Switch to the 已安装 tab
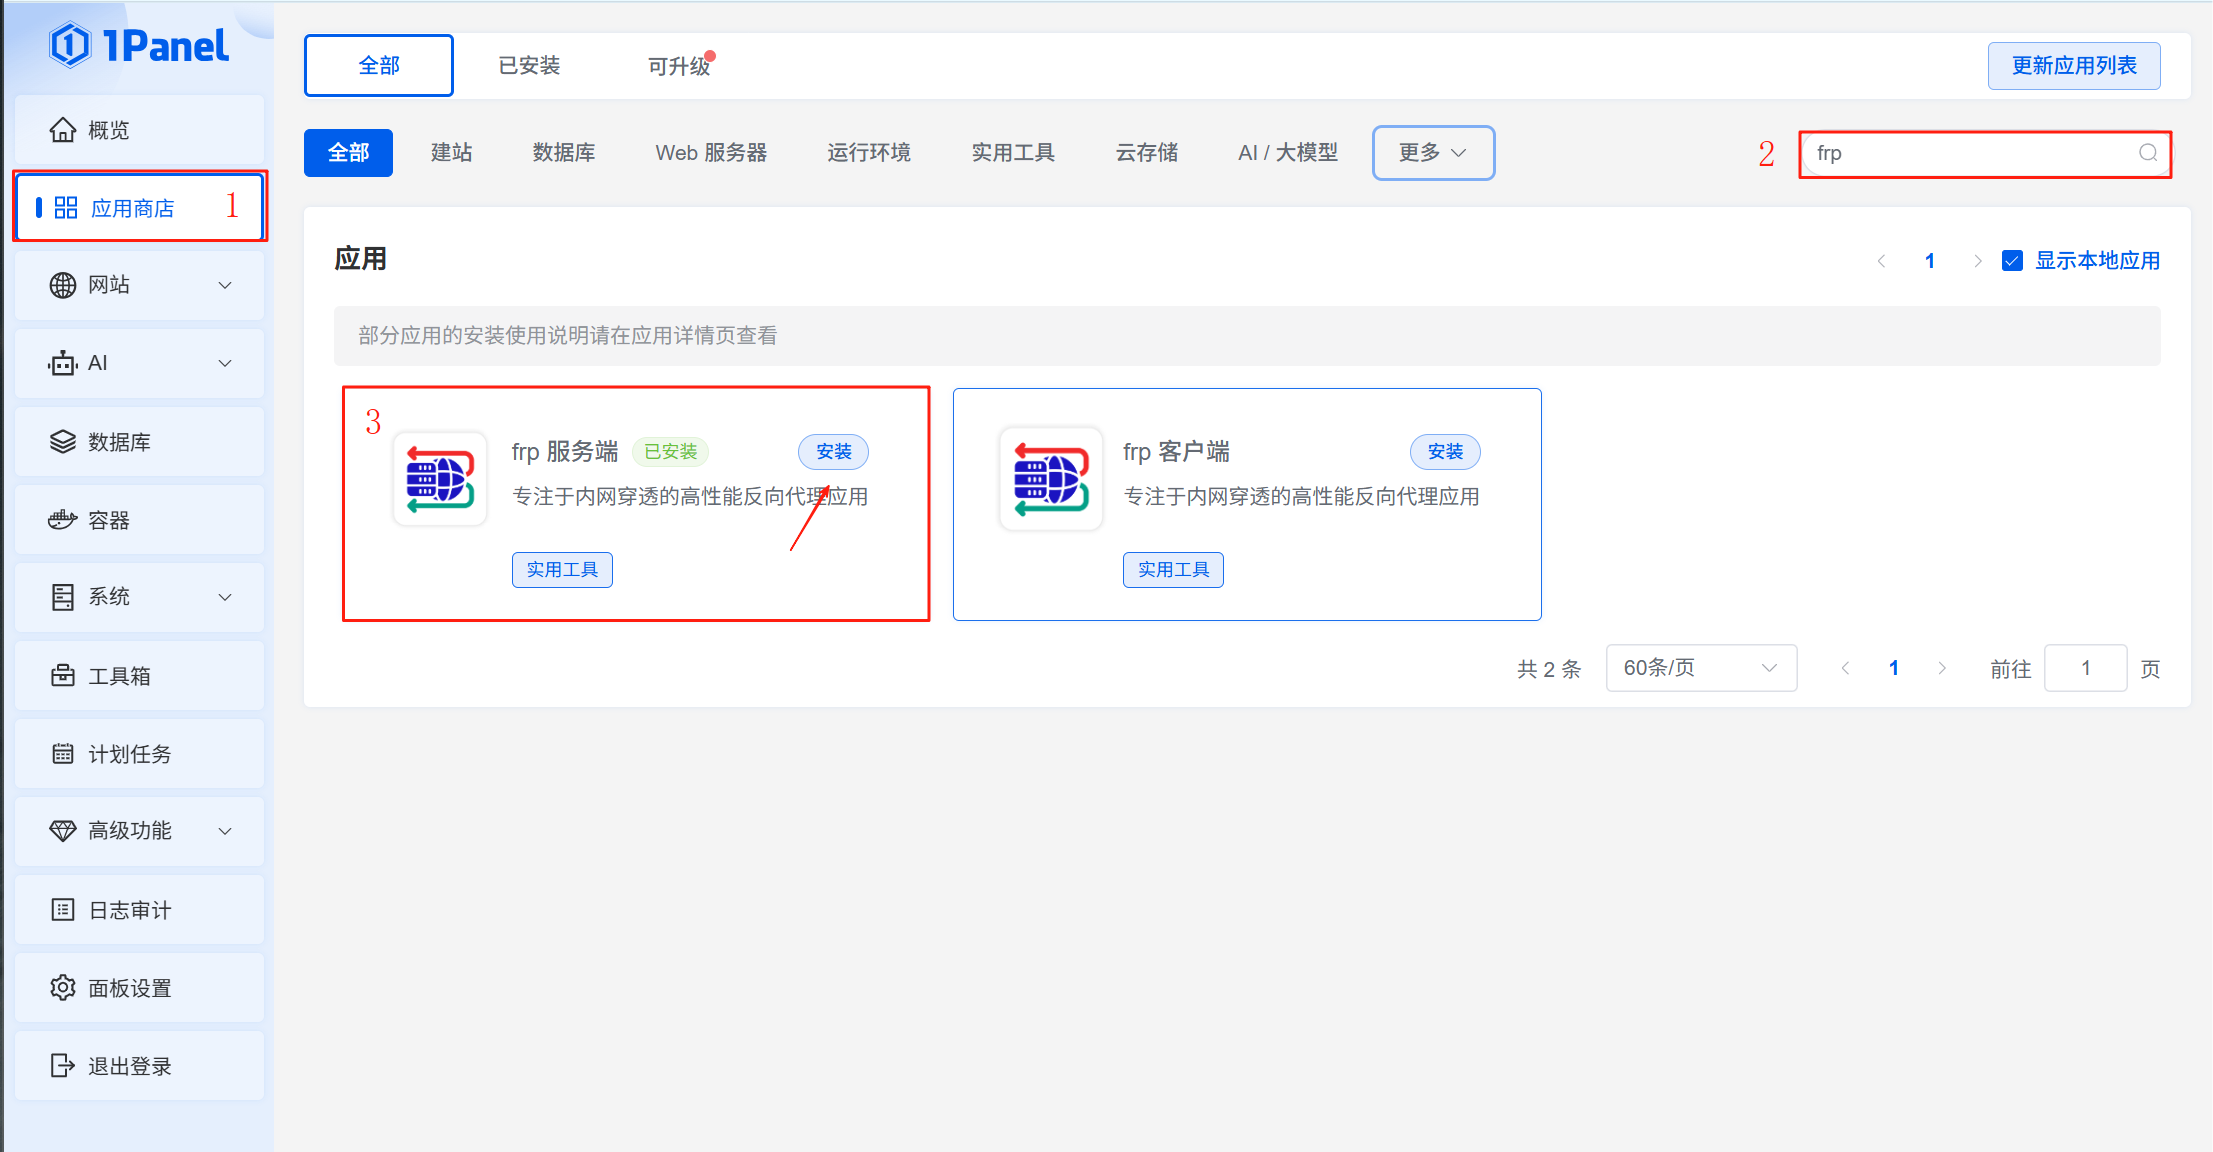Image resolution: width=2213 pixels, height=1152 pixels. [529, 66]
